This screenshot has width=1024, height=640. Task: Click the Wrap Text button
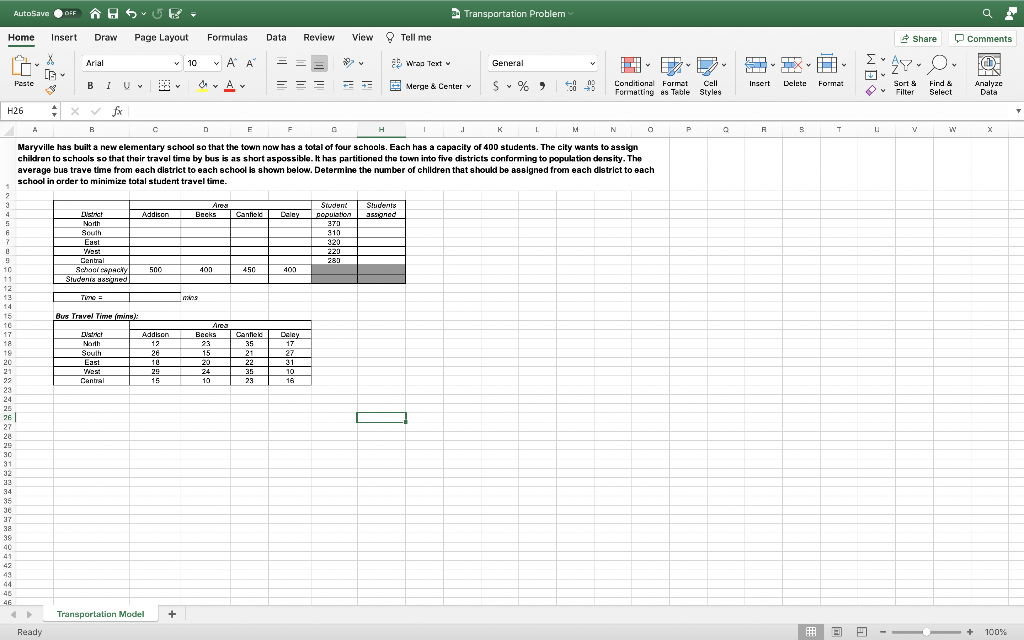click(421, 63)
